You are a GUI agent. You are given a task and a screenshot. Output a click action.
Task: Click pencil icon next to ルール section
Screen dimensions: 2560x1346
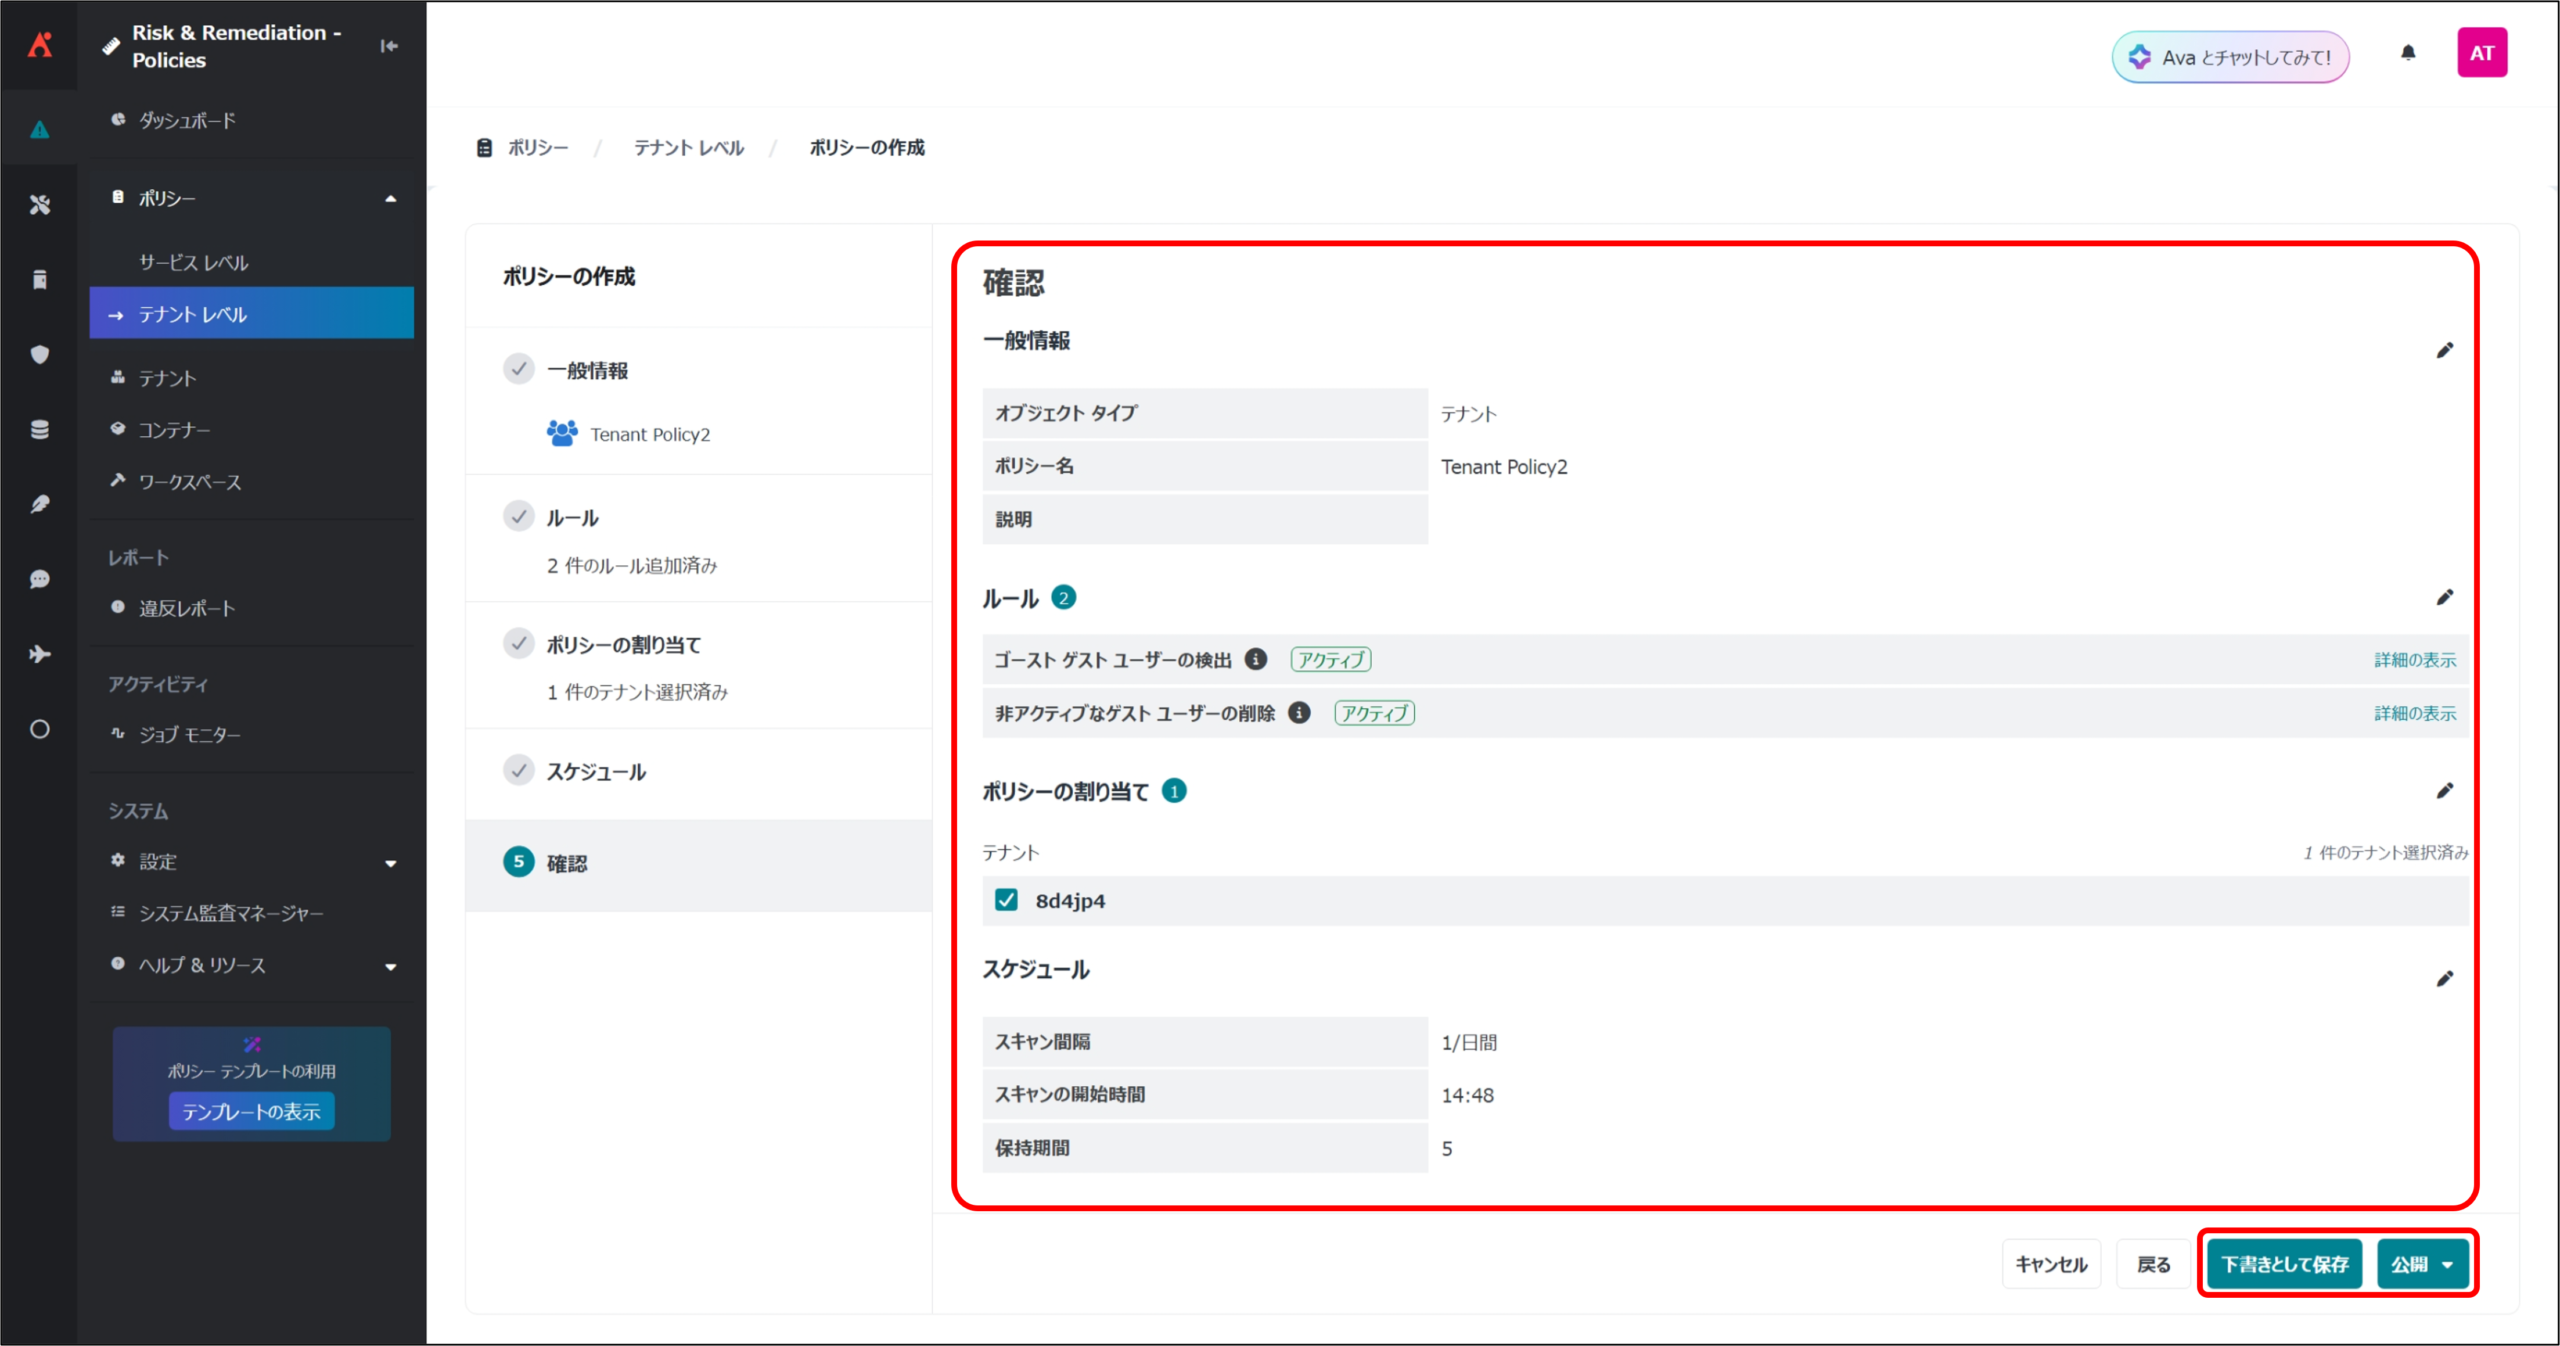pyautogui.click(x=2444, y=597)
